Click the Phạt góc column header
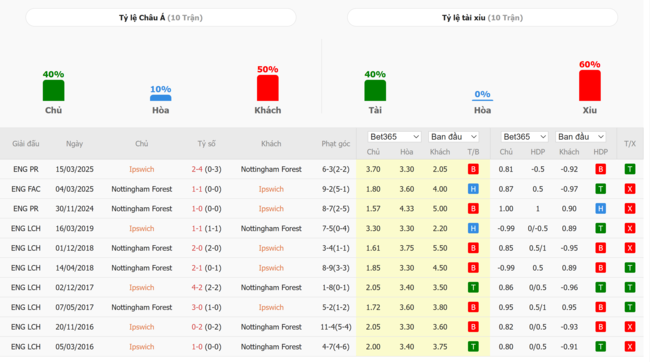This screenshot has width=650, height=362. 336,143
